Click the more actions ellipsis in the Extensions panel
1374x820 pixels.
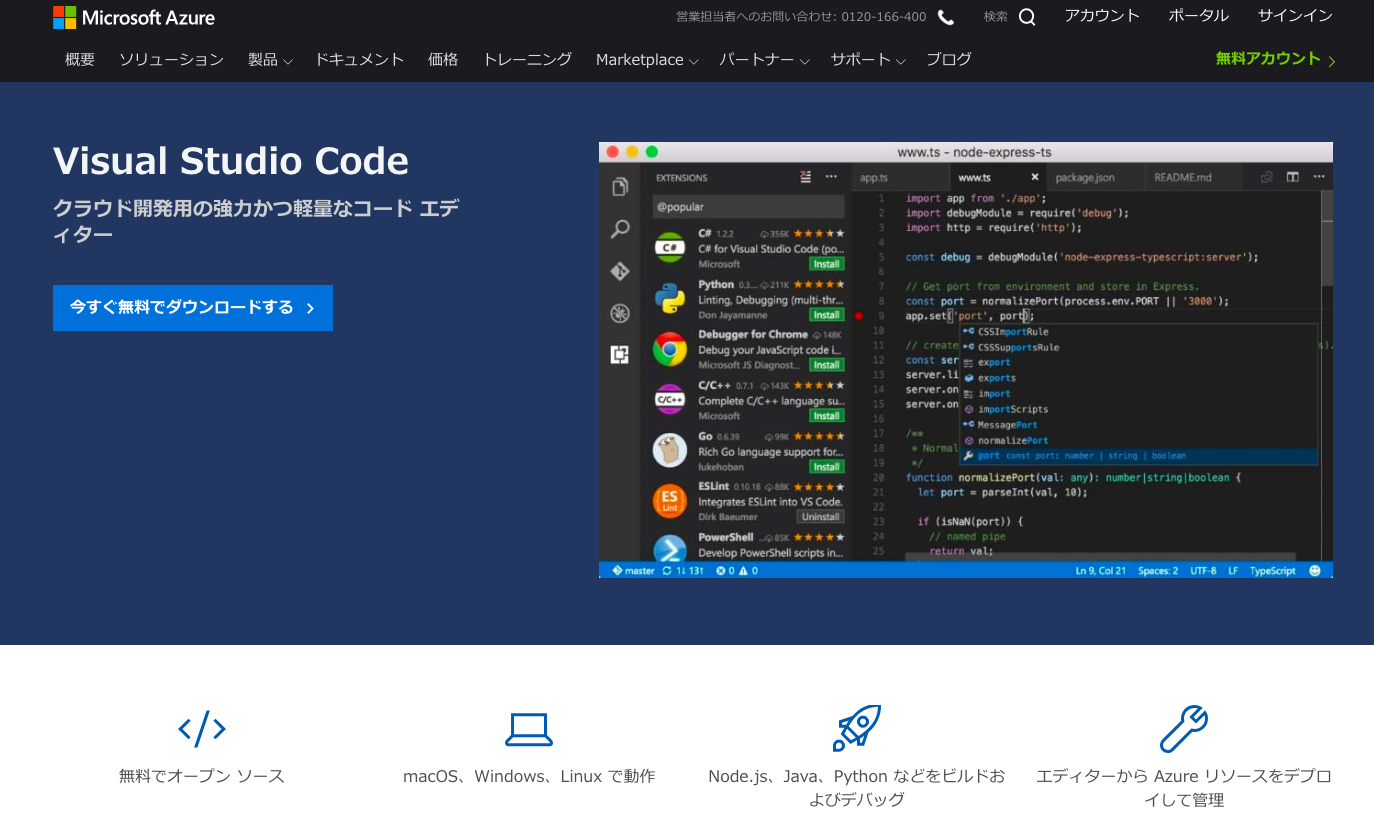pyautogui.click(x=830, y=175)
